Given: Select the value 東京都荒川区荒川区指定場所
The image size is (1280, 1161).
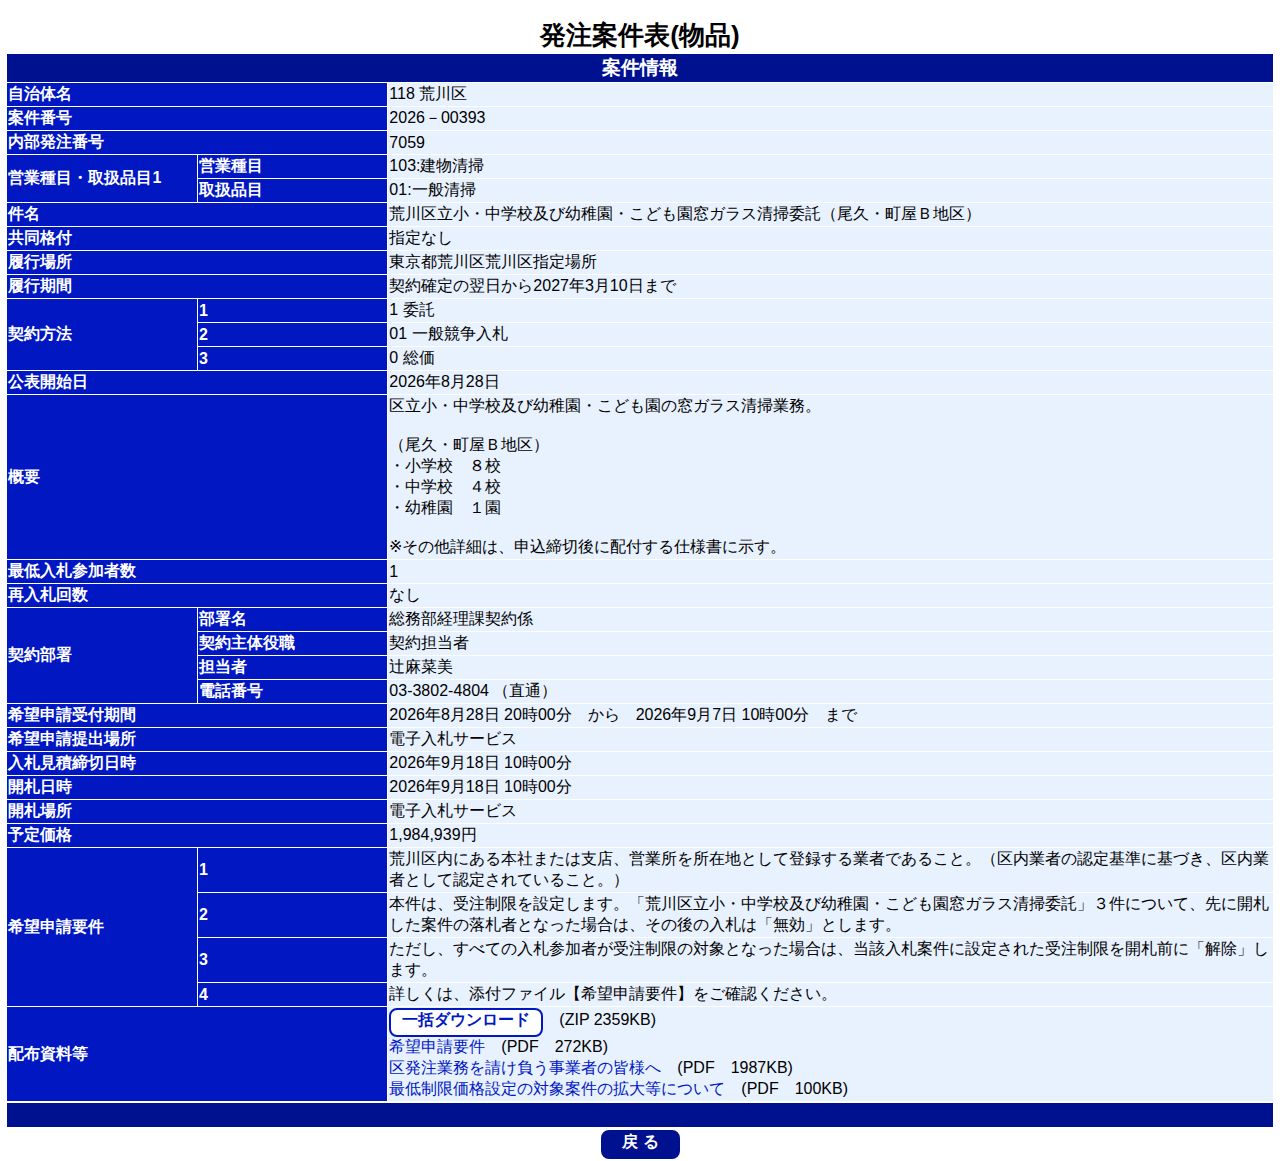Looking at the screenshot, I should [493, 262].
